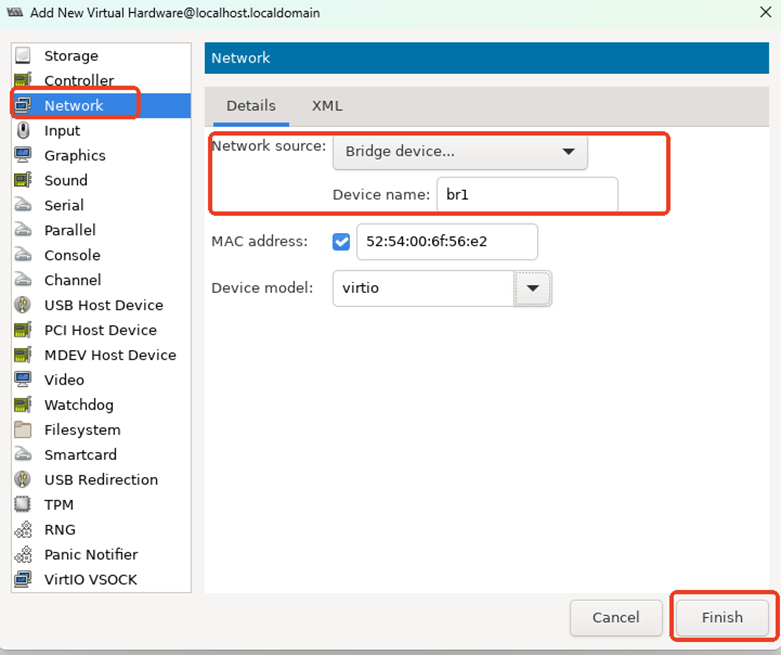Choose VirtIO VSOCK entry
The image size is (781, 655).
pyautogui.click(x=102, y=579)
